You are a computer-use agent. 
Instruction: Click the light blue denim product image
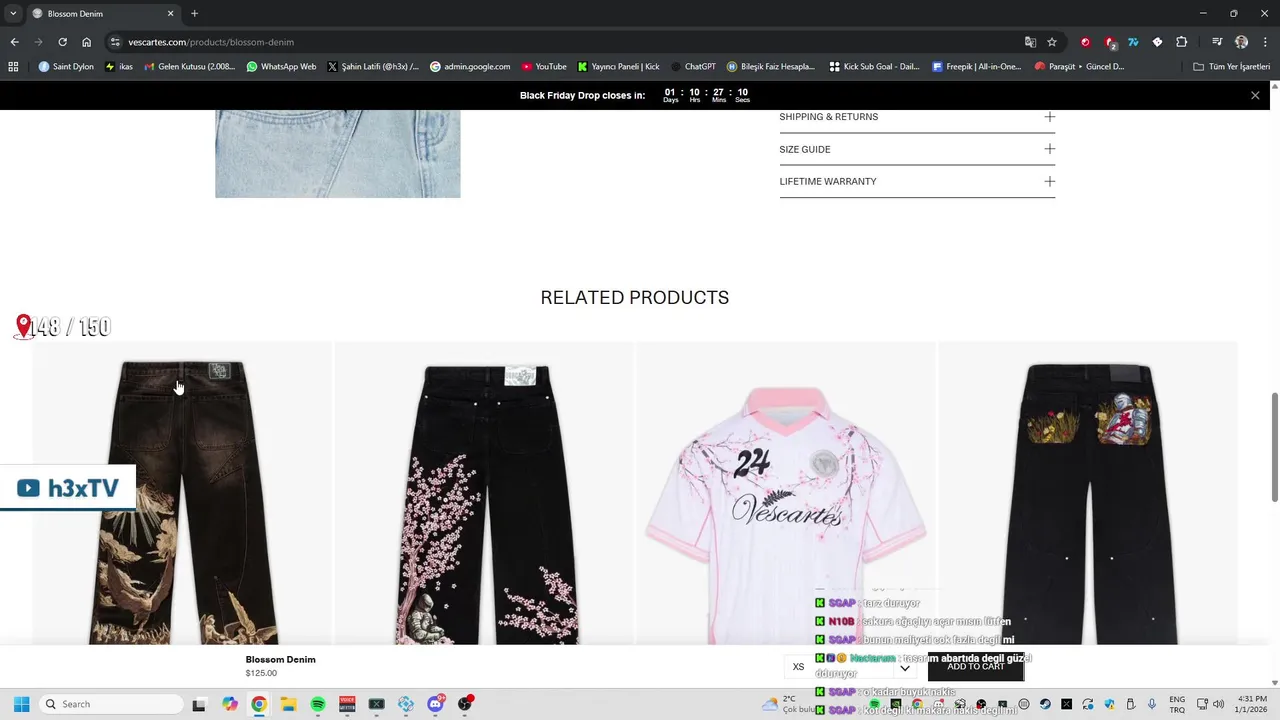[338, 154]
